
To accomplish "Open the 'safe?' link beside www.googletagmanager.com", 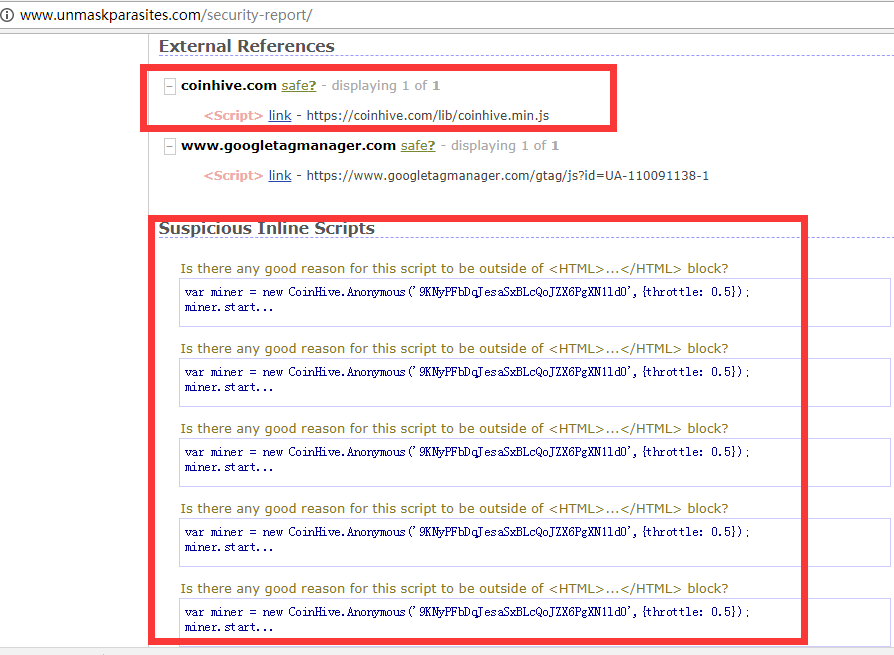I will (418, 145).
